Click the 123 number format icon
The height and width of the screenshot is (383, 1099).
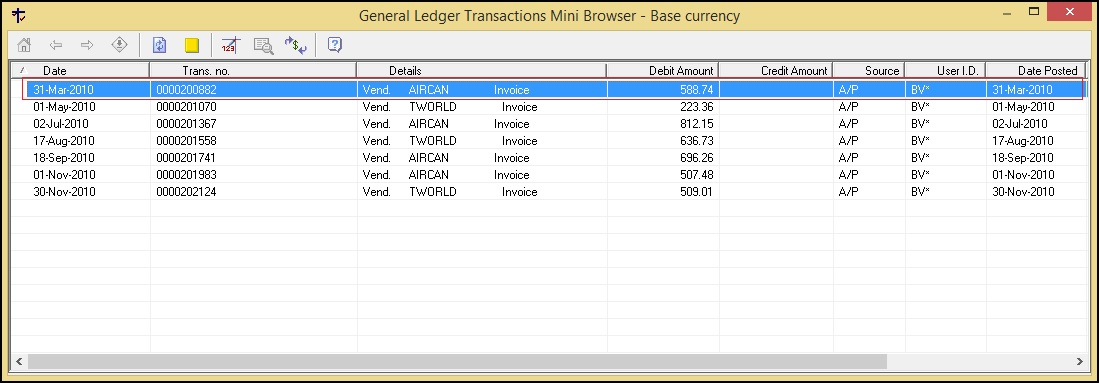(230, 46)
